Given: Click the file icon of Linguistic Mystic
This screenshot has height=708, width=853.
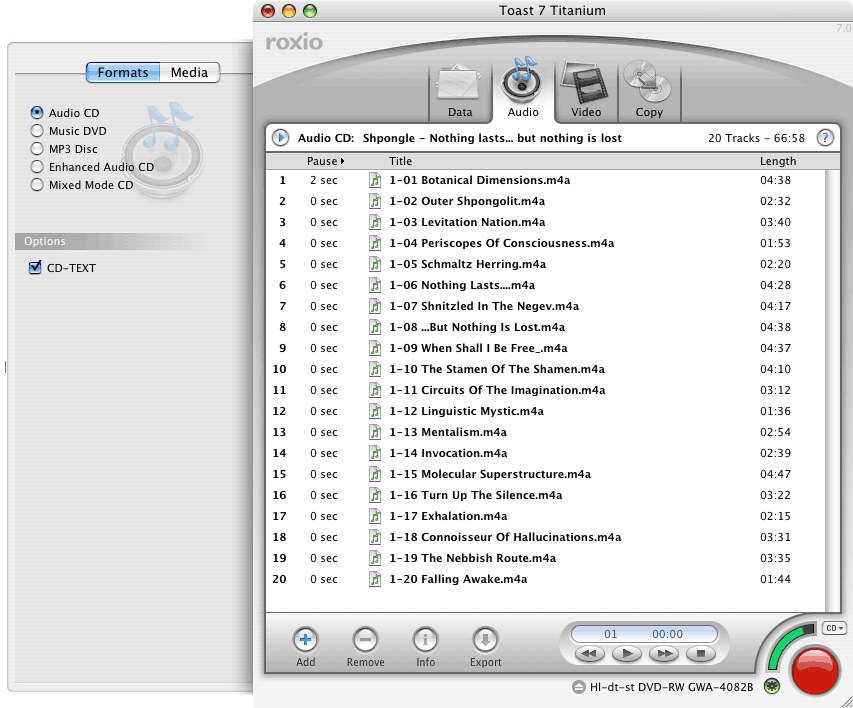Looking at the screenshot, I should [x=375, y=411].
